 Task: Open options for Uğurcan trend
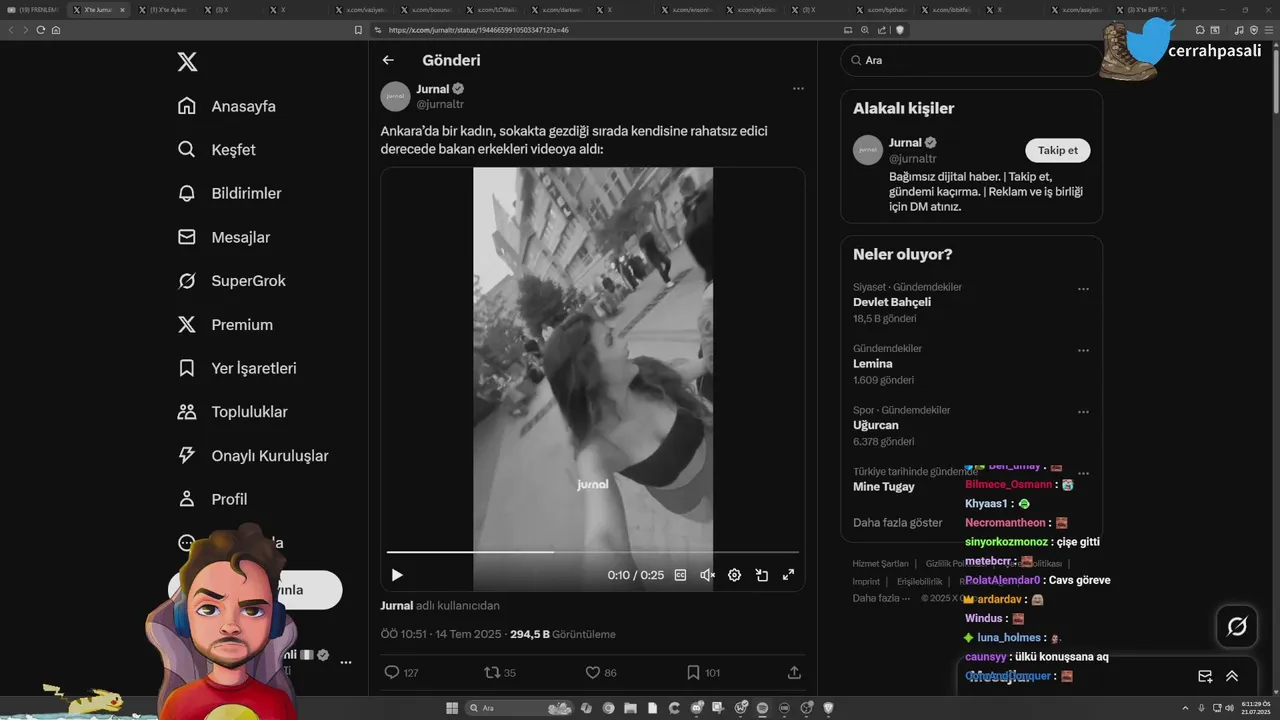[1083, 412]
